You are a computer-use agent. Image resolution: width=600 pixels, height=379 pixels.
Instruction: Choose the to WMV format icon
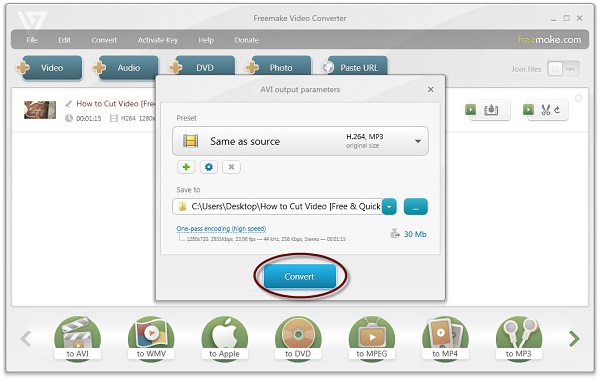151,338
